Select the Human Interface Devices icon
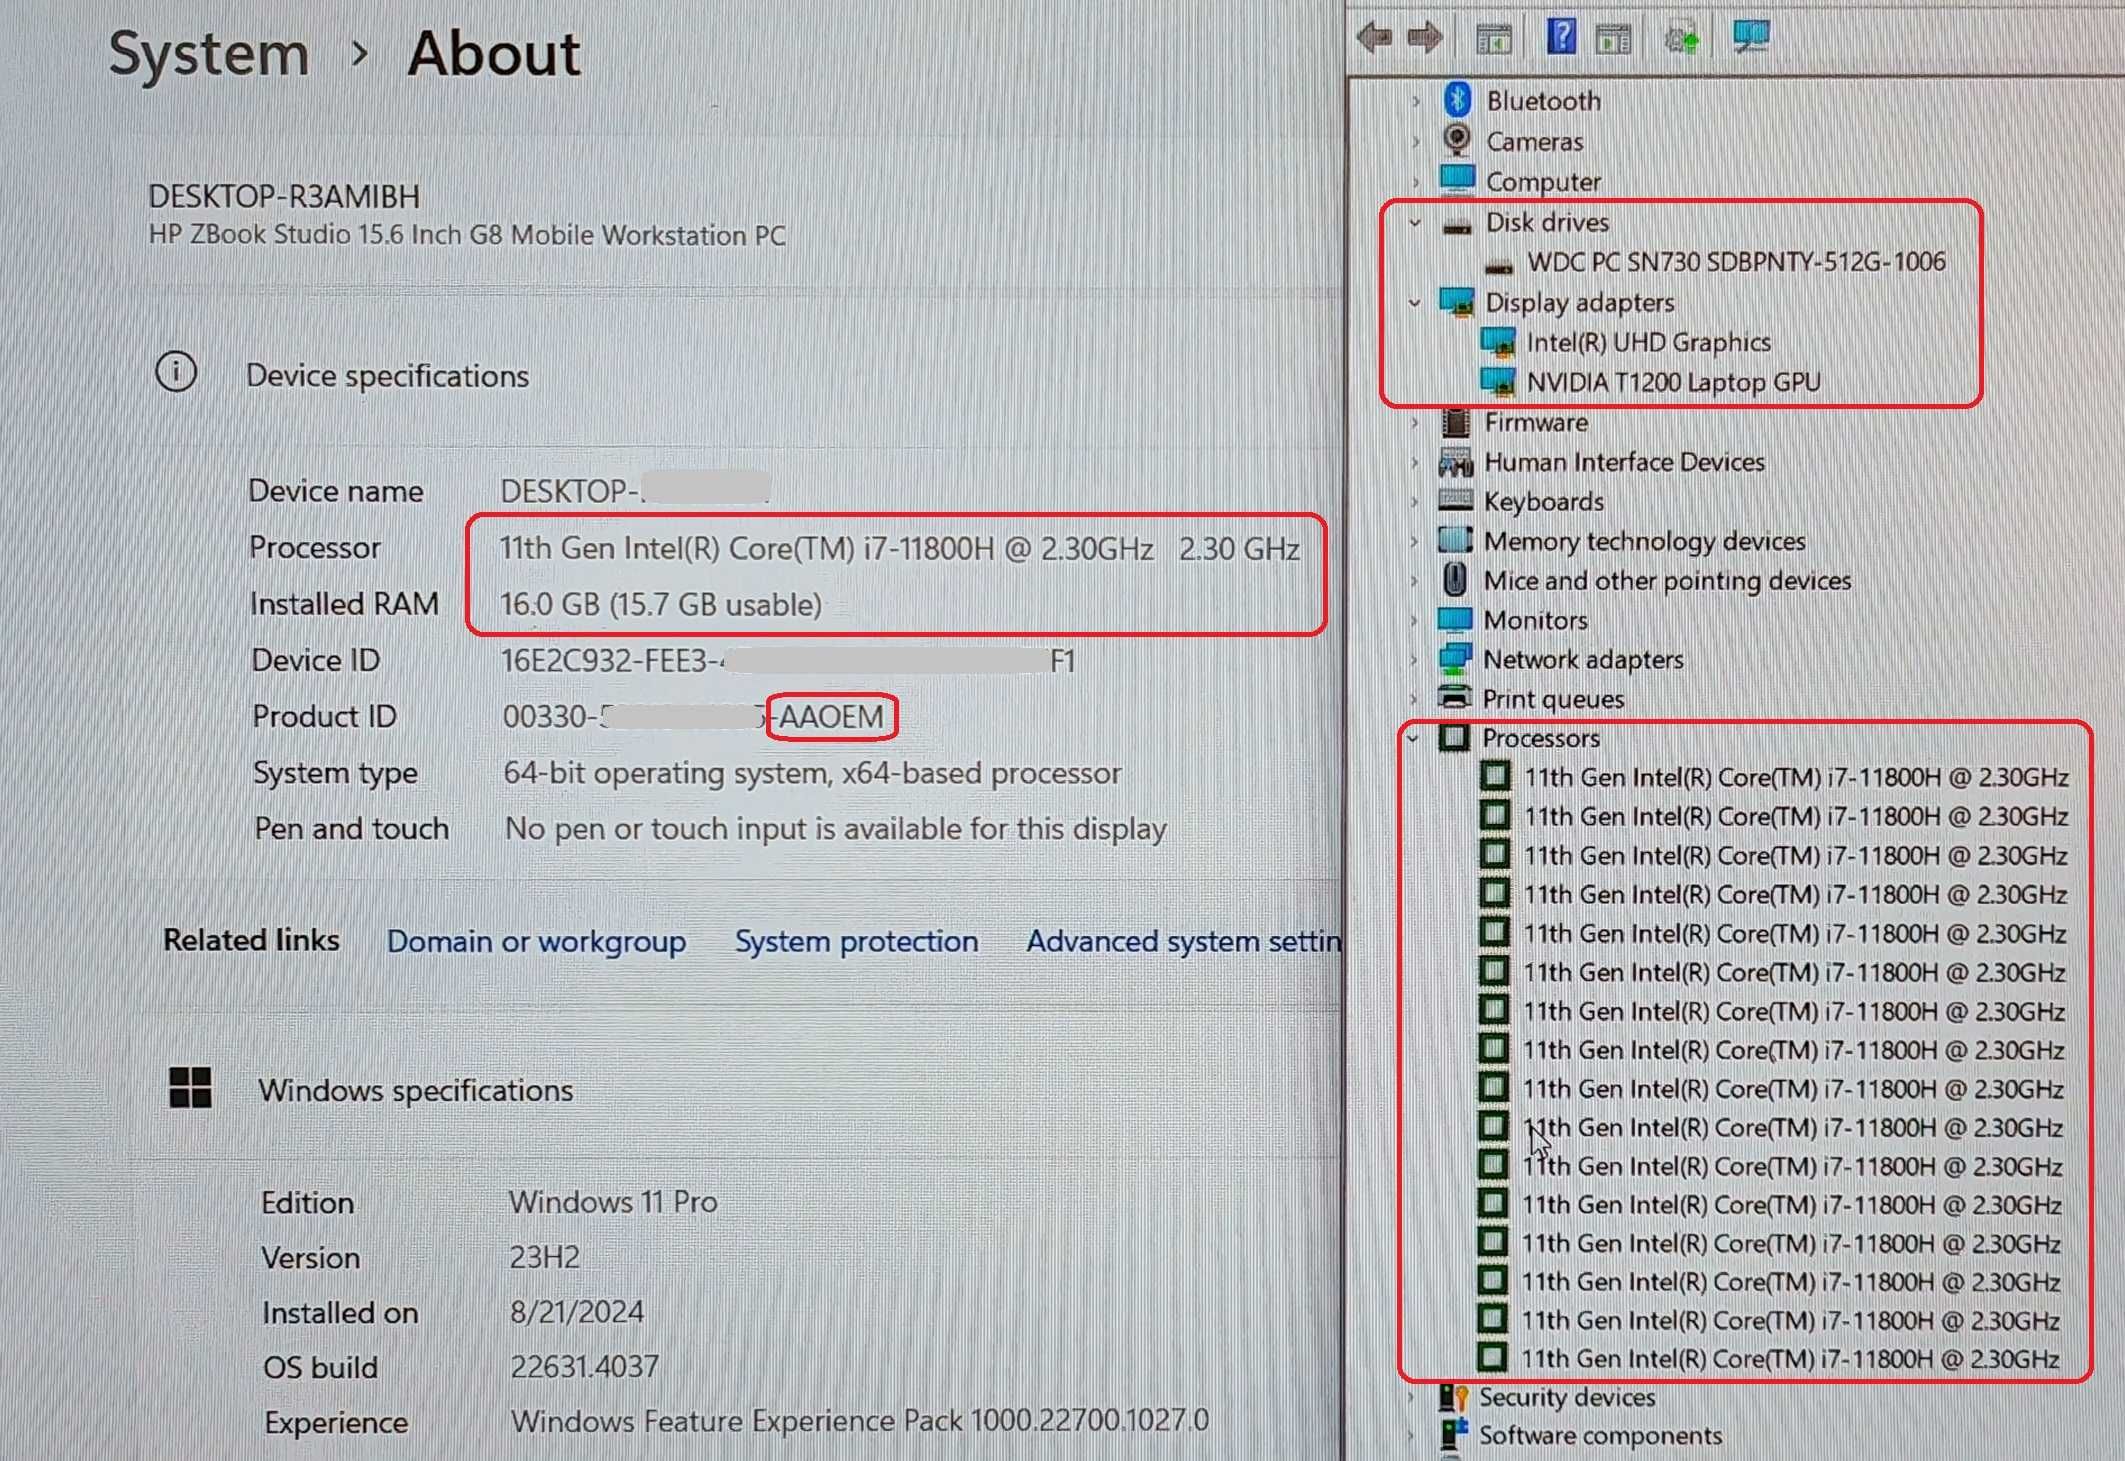The width and height of the screenshot is (2125, 1461). (x=1456, y=462)
